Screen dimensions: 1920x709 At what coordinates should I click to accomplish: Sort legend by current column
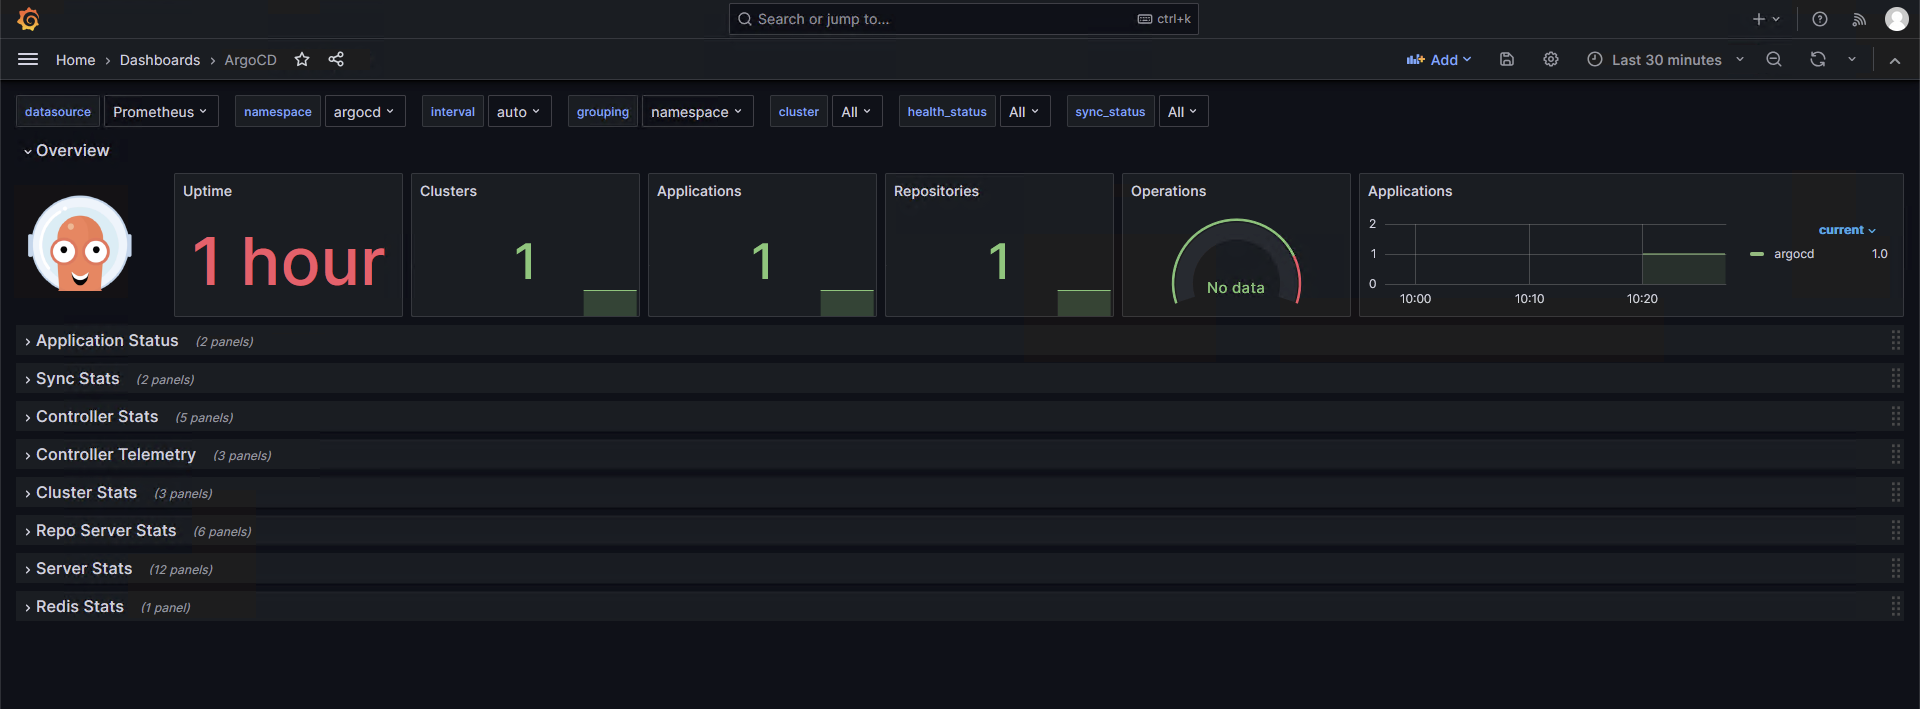coord(1846,230)
